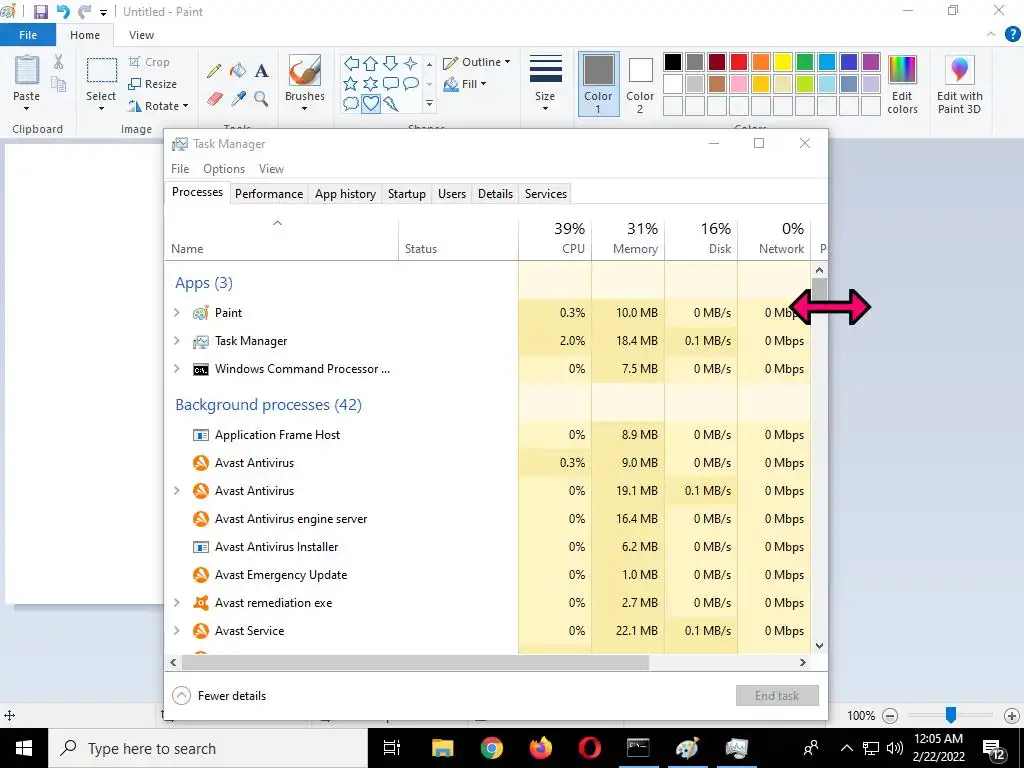Choose the Heart shape in Shapes gallery
1024x768 pixels.
point(371,103)
